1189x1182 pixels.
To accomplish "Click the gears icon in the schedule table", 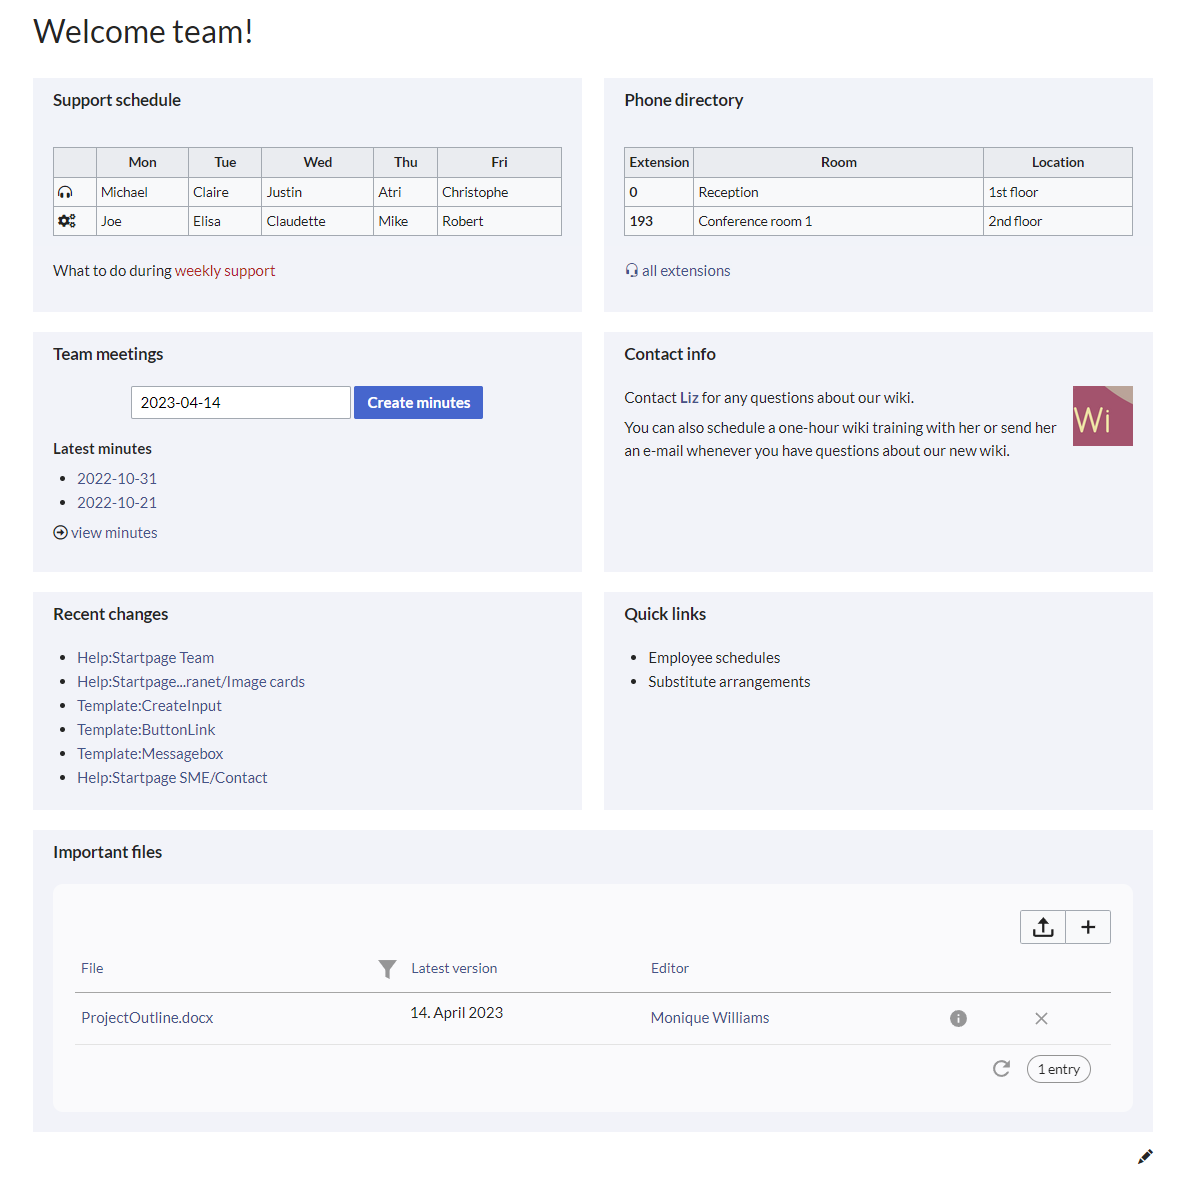I will pos(67,221).
